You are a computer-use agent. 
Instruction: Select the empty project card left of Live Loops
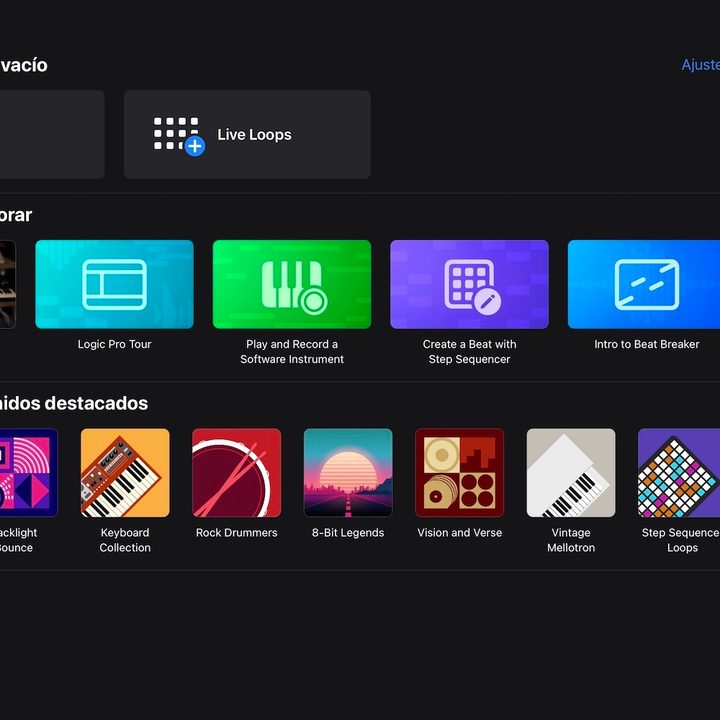[52, 135]
